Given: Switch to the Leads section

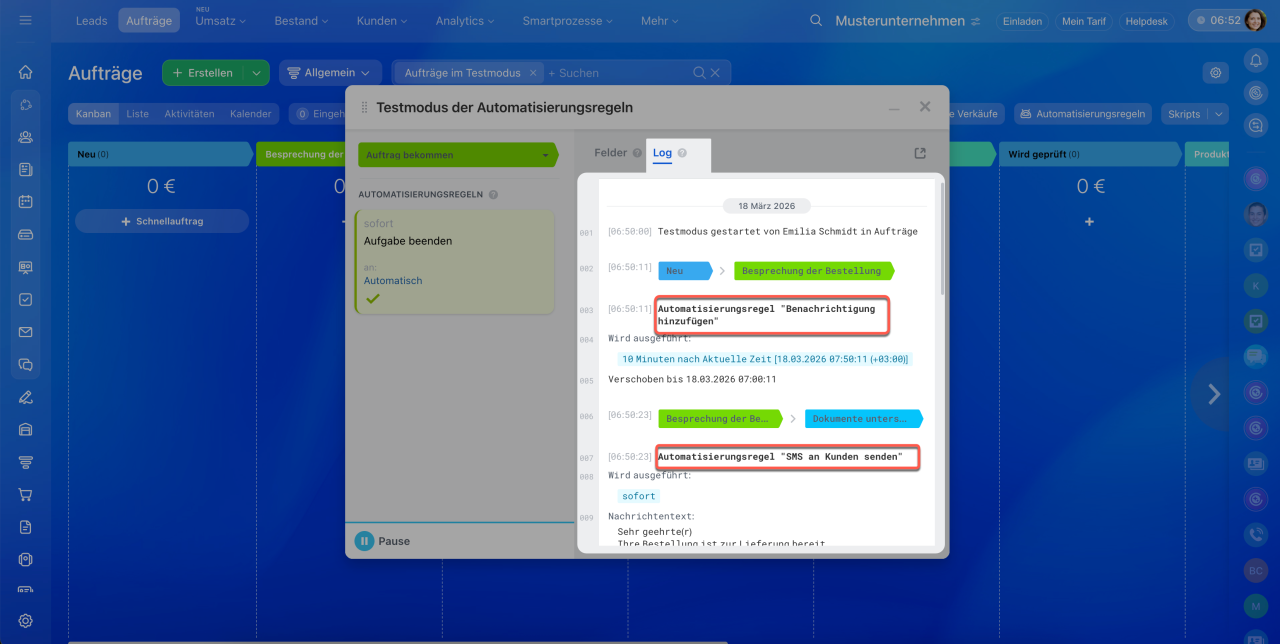Looking at the screenshot, I should [x=92, y=21].
